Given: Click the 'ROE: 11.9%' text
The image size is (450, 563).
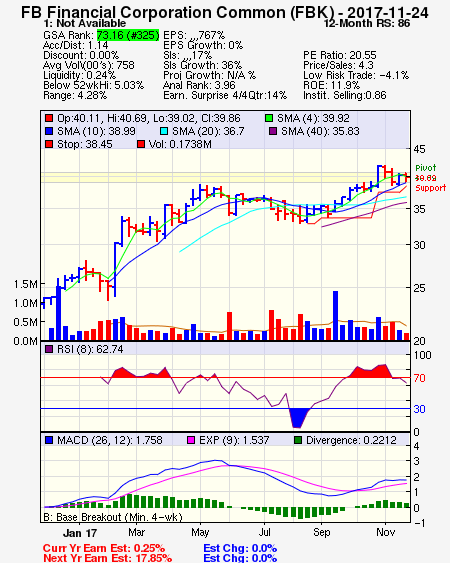Looking at the screenshot, I should point(331,85).
